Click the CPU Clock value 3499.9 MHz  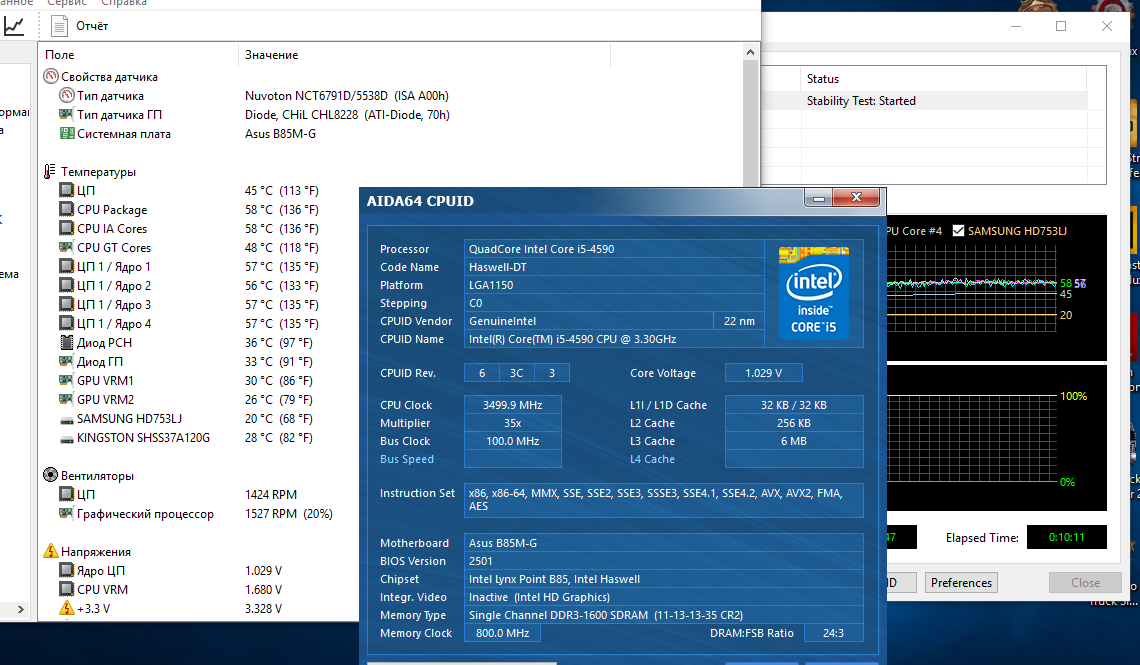[x=513, y=405]
